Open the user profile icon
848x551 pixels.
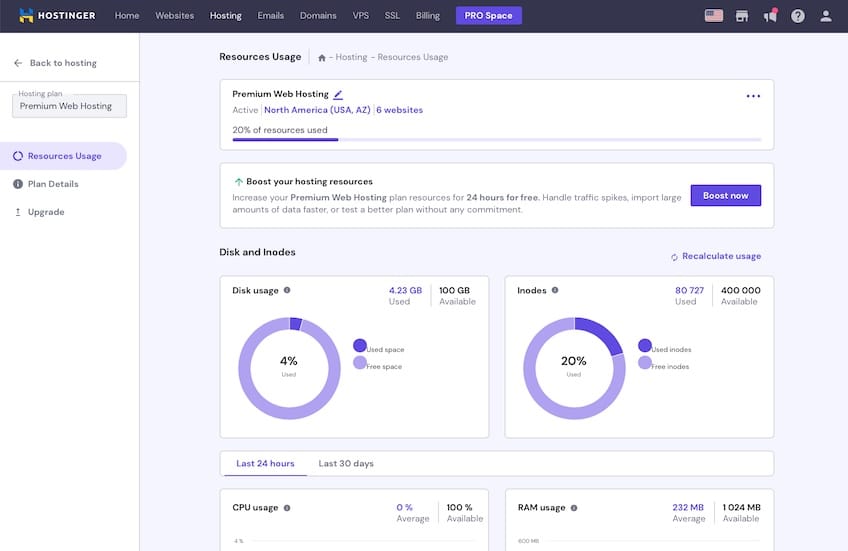(826, 16)
